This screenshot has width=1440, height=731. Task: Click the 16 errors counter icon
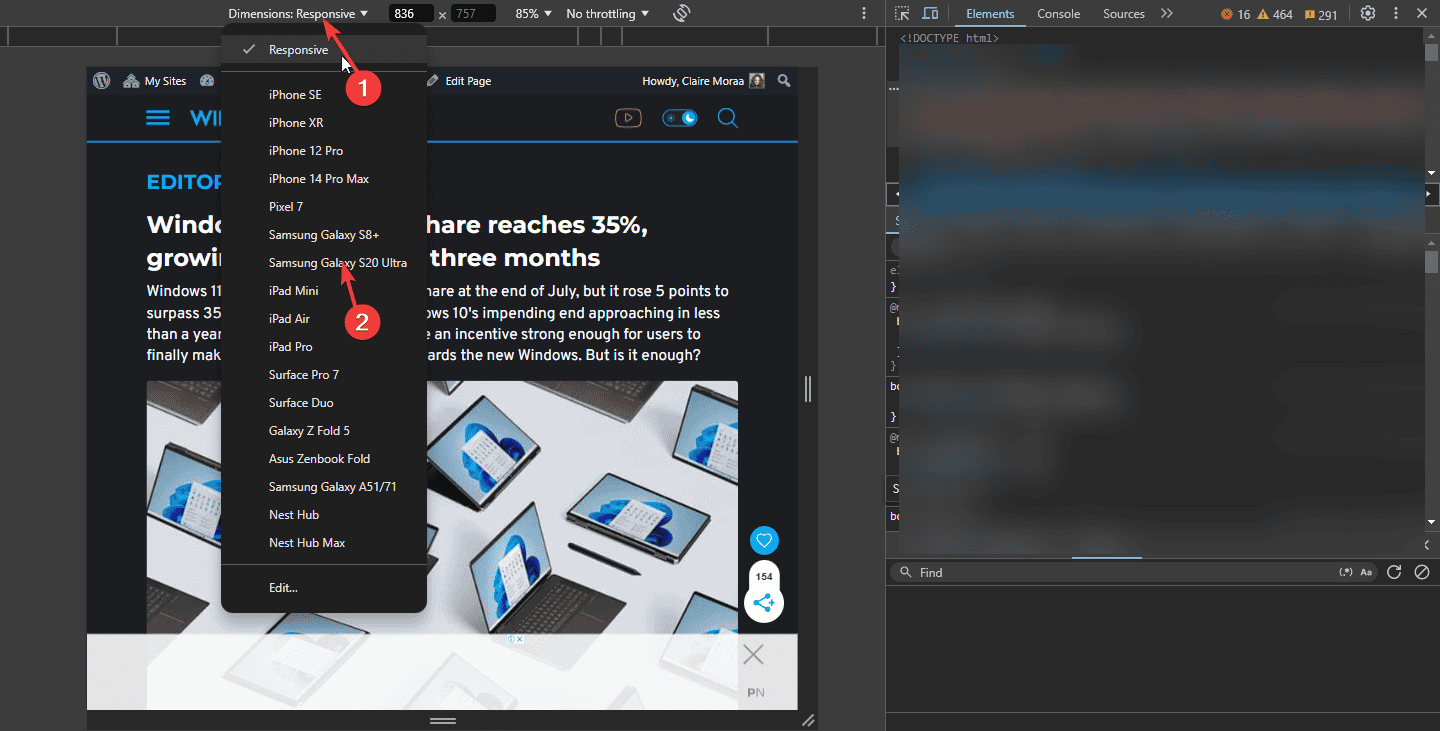click(1236, 14)
